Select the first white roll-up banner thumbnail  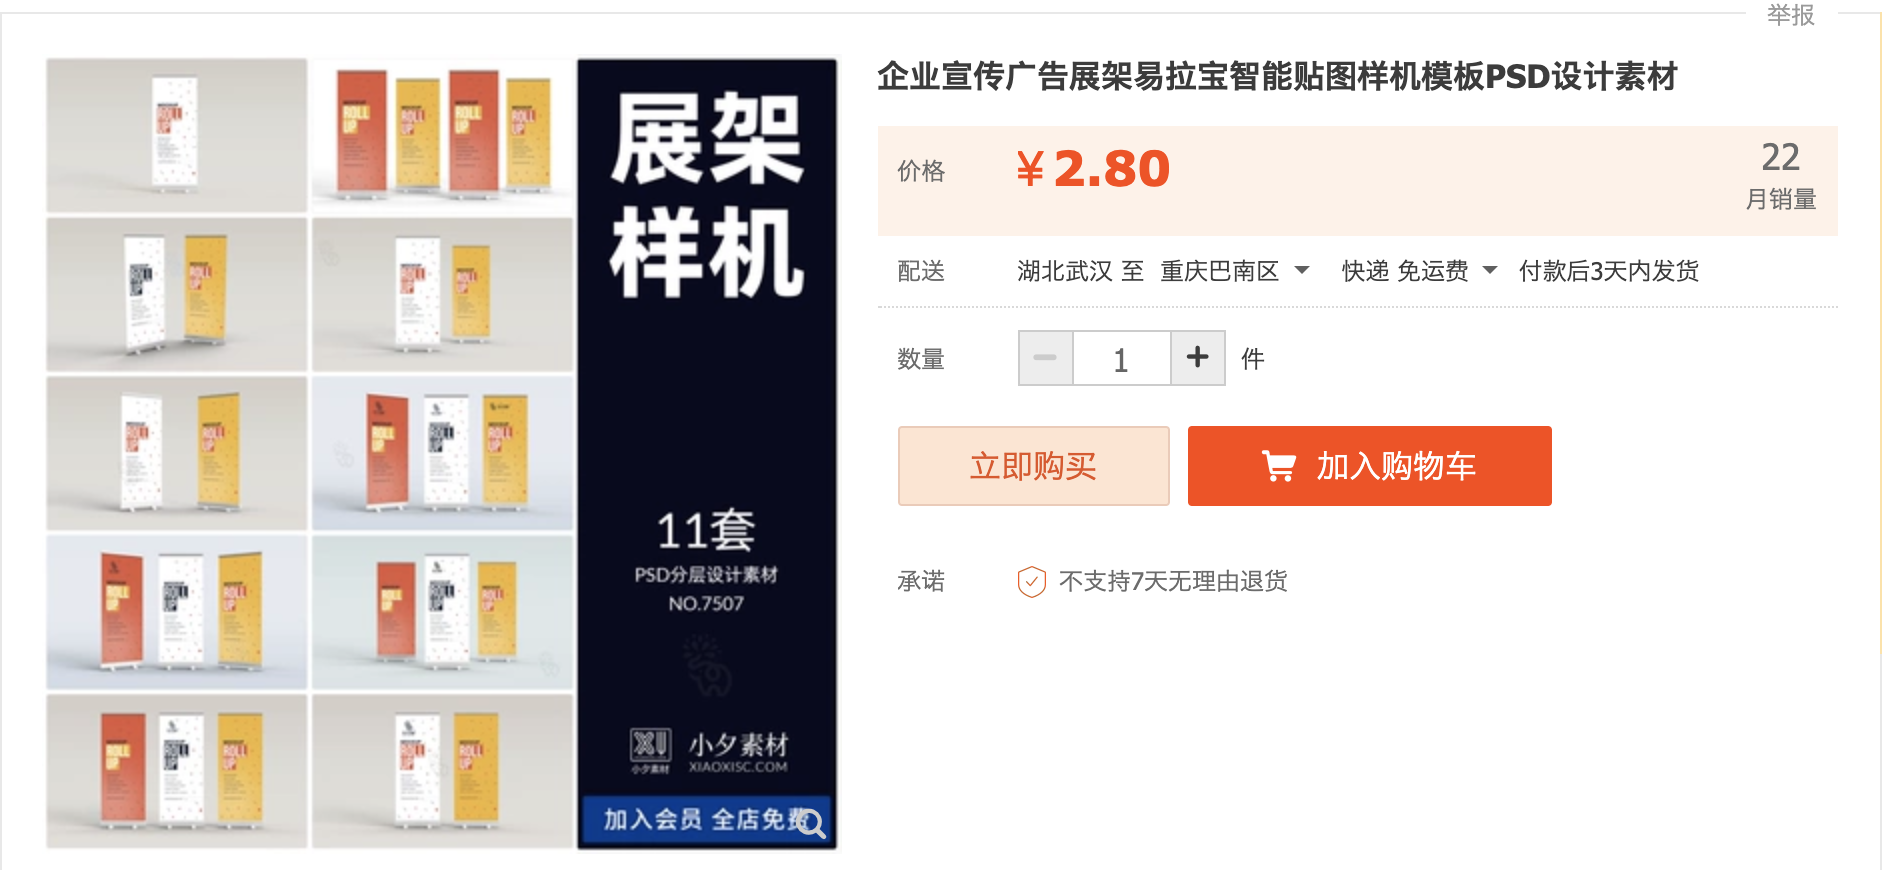176,135
